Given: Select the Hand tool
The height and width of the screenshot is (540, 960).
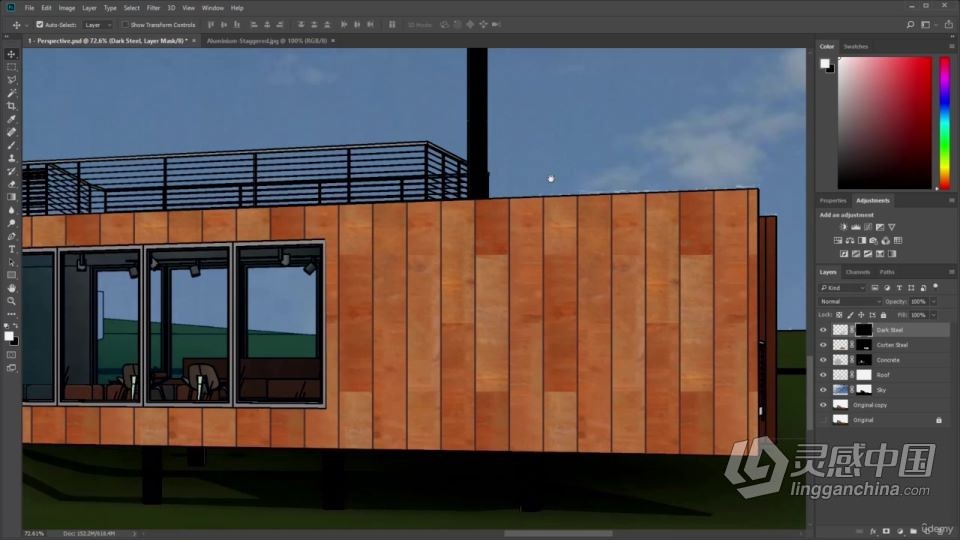Looking at the screenshot, I should [x=11, y=288].
